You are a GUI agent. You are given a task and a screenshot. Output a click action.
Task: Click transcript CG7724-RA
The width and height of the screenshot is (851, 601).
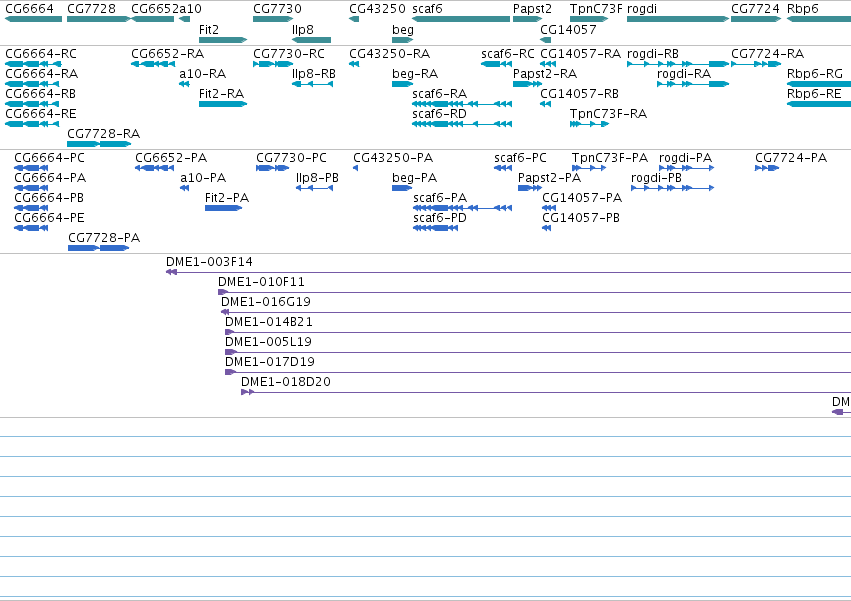click(x=767, y=54)
